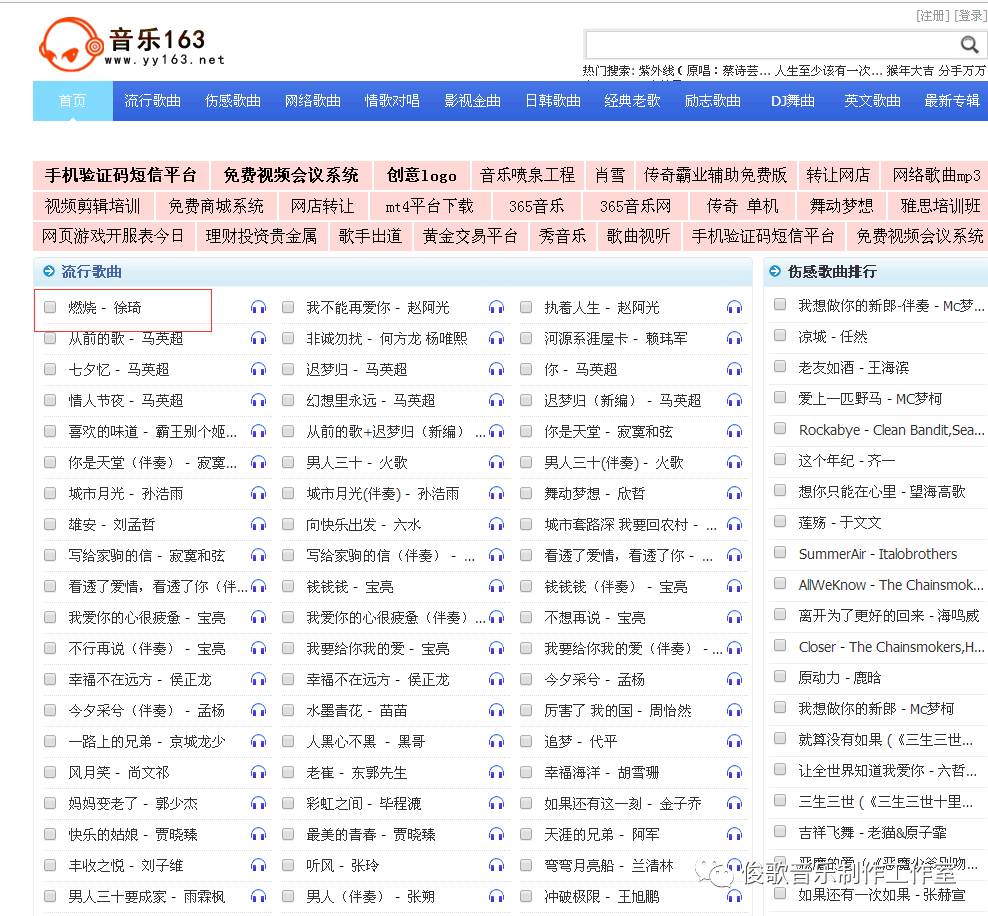
Task: Open the 手机验证码短信平台 ad link in first row
Action: tap(121, 175)
